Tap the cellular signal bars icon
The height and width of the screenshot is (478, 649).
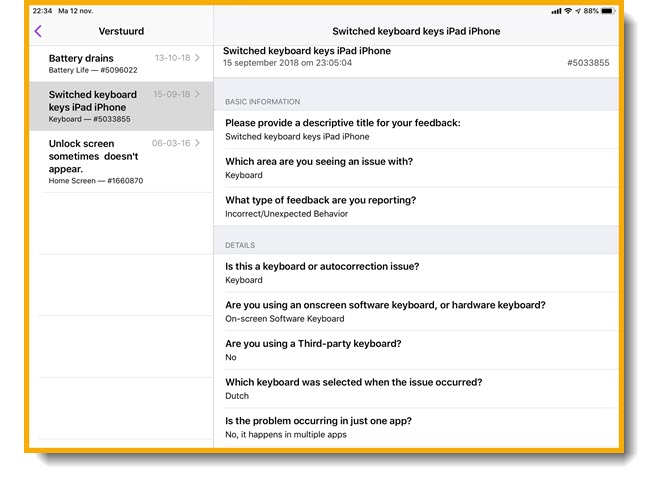556,11
